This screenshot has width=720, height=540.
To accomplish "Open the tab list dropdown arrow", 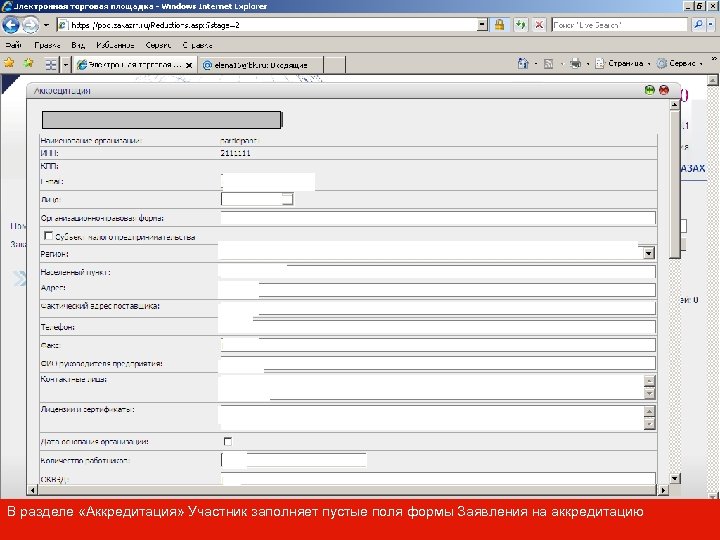I will (x=66, y=65).
